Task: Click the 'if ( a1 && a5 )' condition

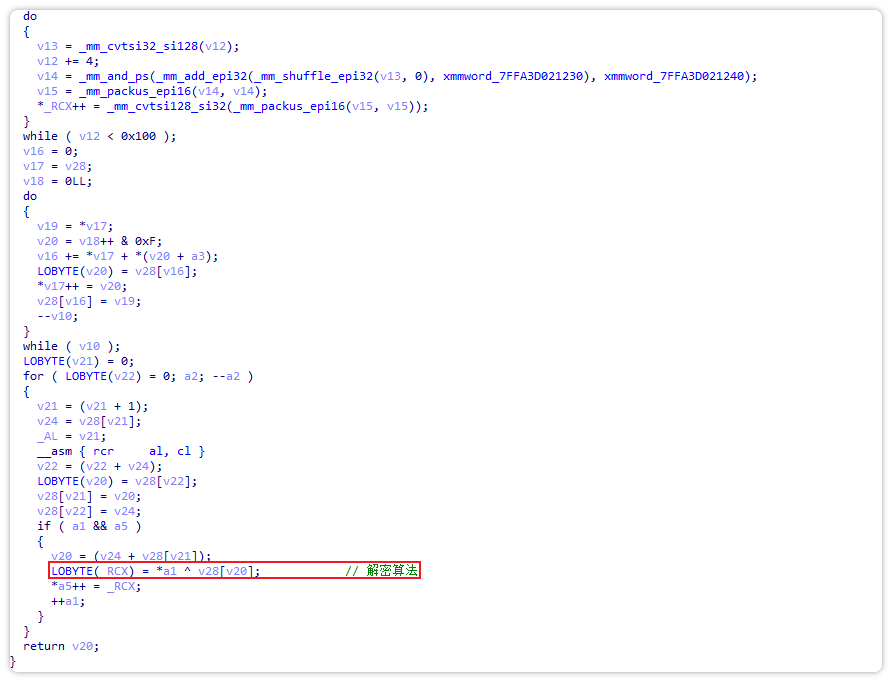Action: pyautogui.click(x=89, y=526)
